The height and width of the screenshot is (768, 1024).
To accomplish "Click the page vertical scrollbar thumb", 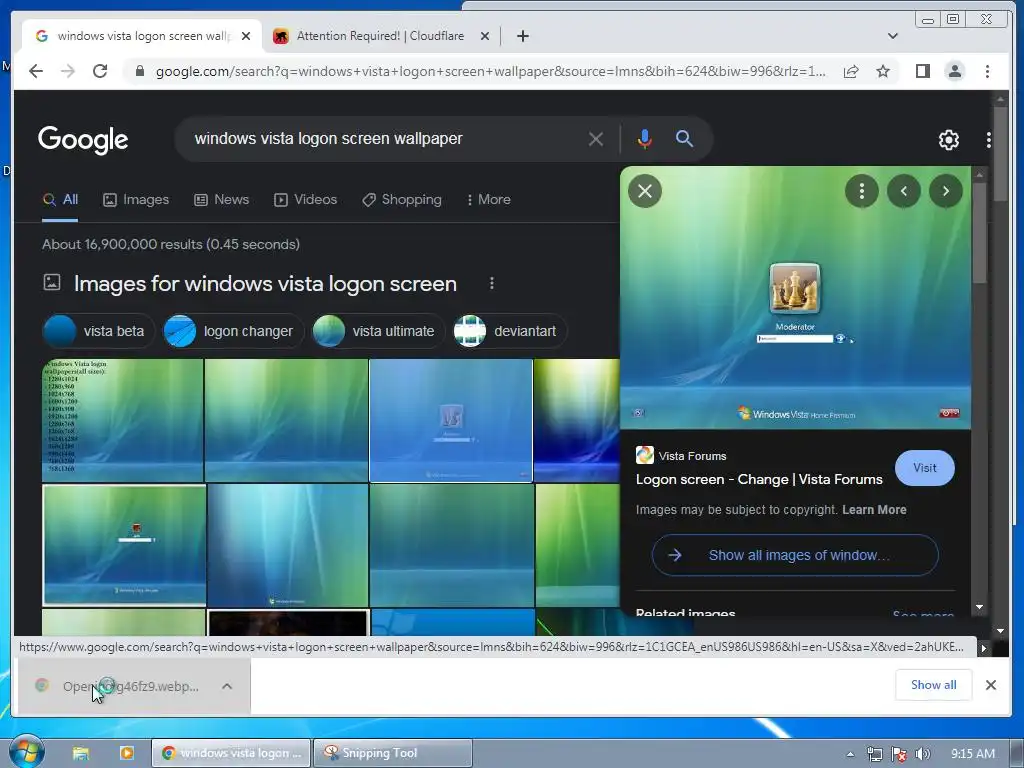I will [x=1000, y=153].
